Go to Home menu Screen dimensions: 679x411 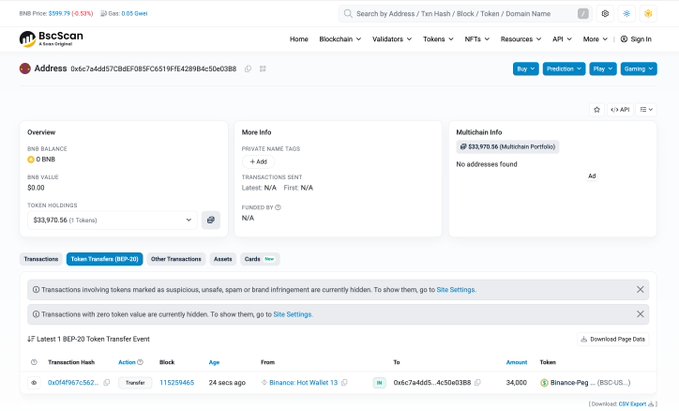point(299,39)
